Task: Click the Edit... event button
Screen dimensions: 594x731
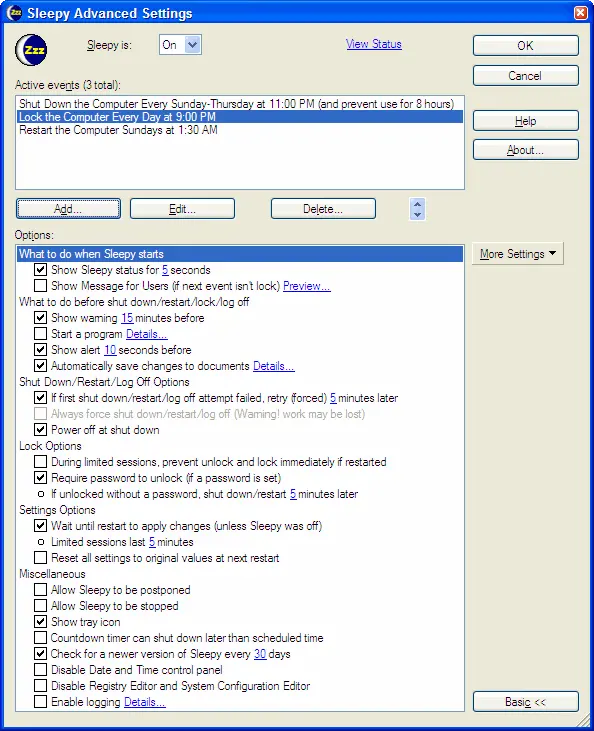Action: 182,208
